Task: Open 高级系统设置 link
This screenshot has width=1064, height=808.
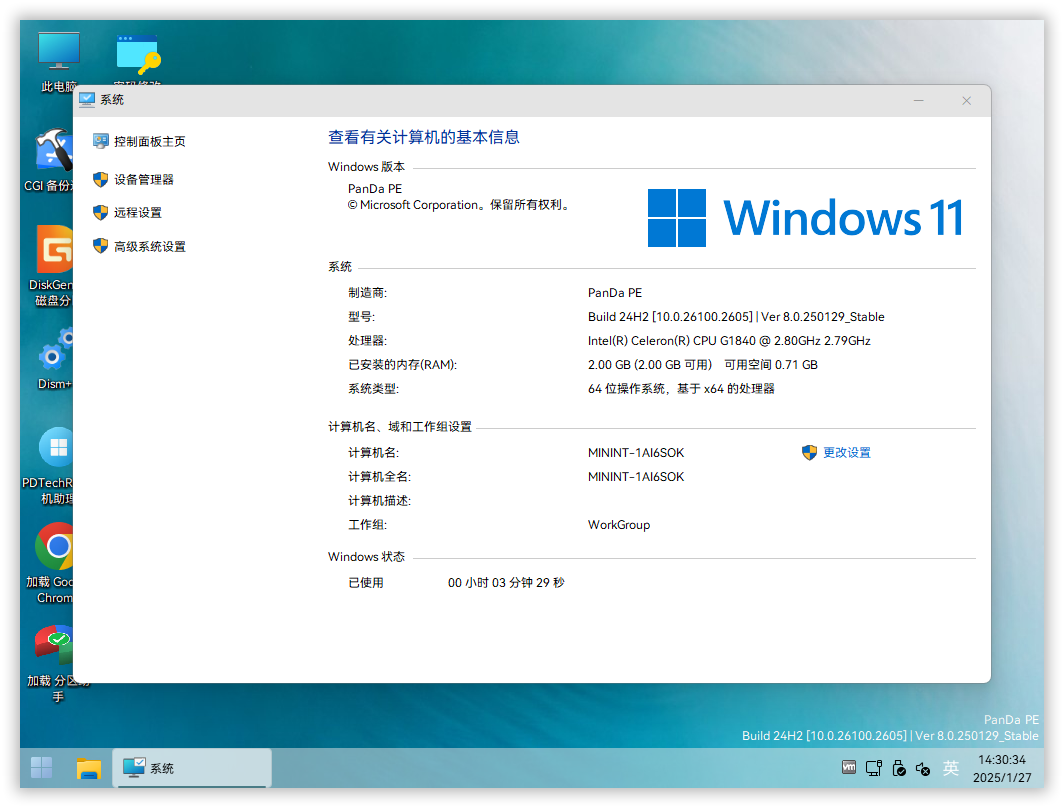Action: tap(149, 246)
